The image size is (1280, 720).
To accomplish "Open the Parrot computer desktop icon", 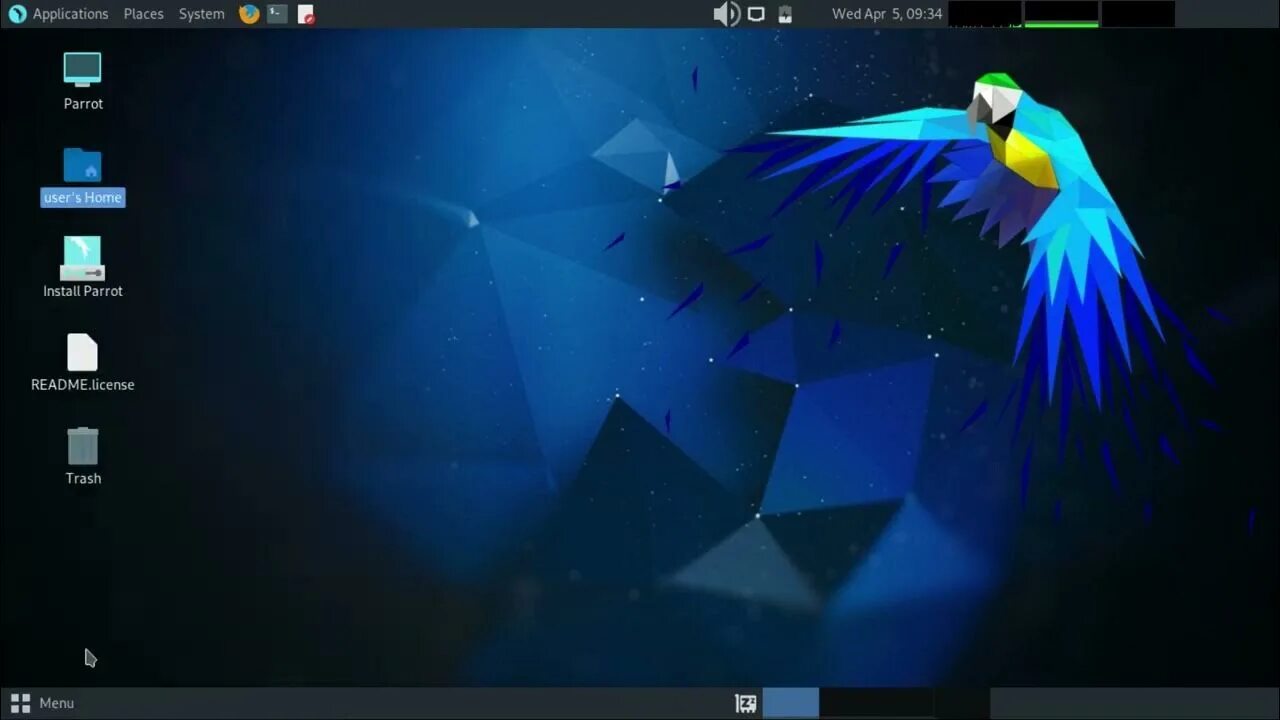I will tap(82, 69).
